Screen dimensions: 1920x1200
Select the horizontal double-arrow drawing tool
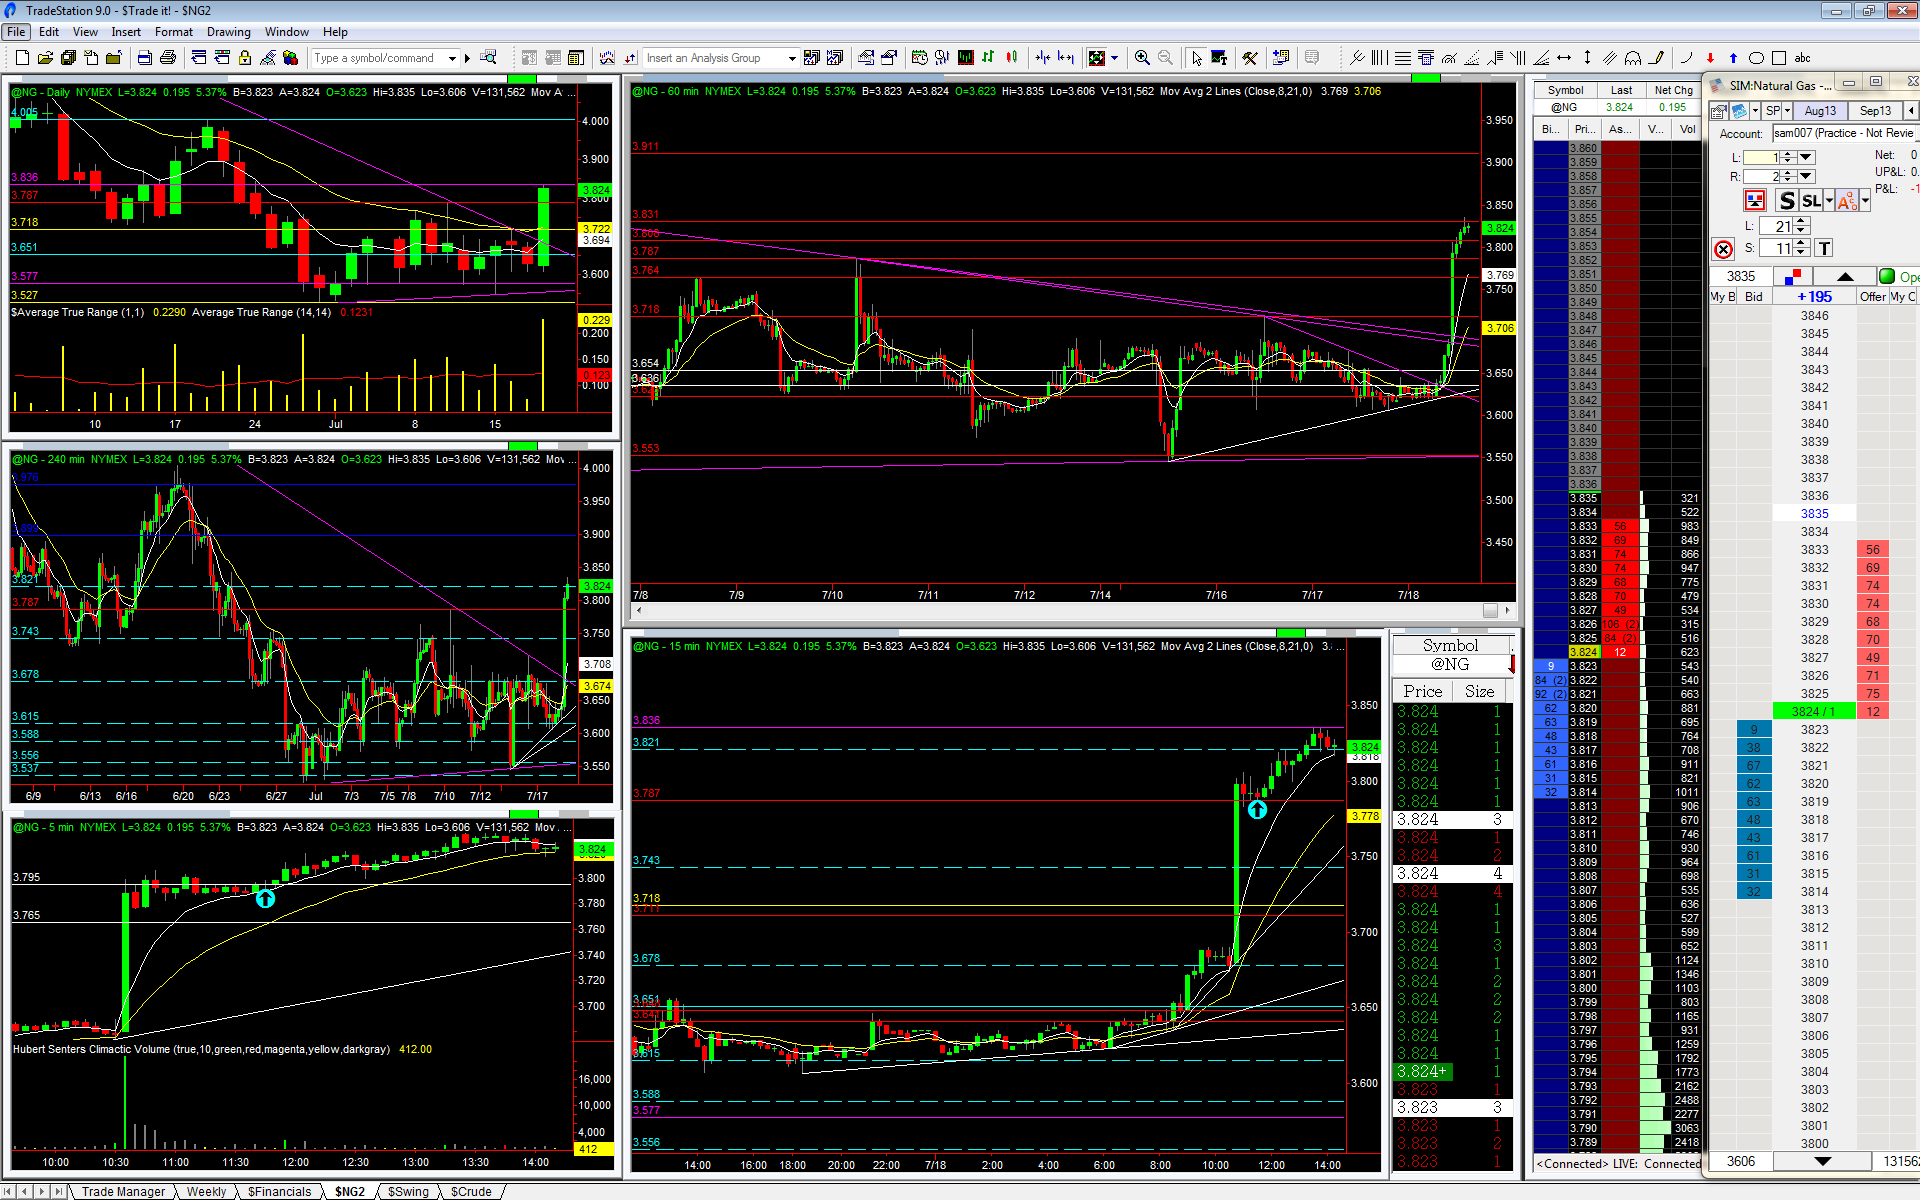[x=1564, y=58]
